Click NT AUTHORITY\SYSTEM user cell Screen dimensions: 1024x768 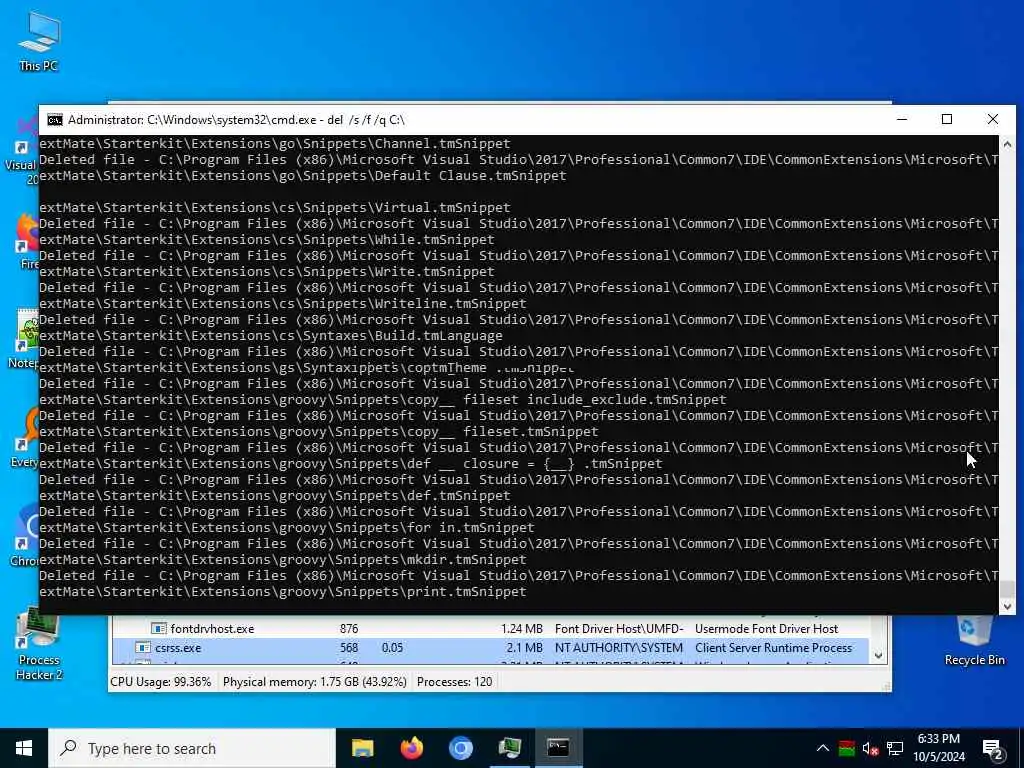pyautogui.click(x=618, y=648)
